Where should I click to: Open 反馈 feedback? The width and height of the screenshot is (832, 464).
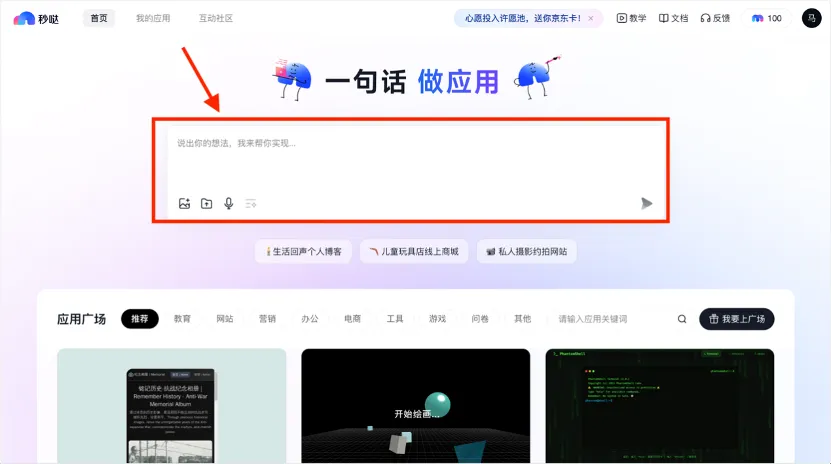pyautogui.click(x=715, y=18)
